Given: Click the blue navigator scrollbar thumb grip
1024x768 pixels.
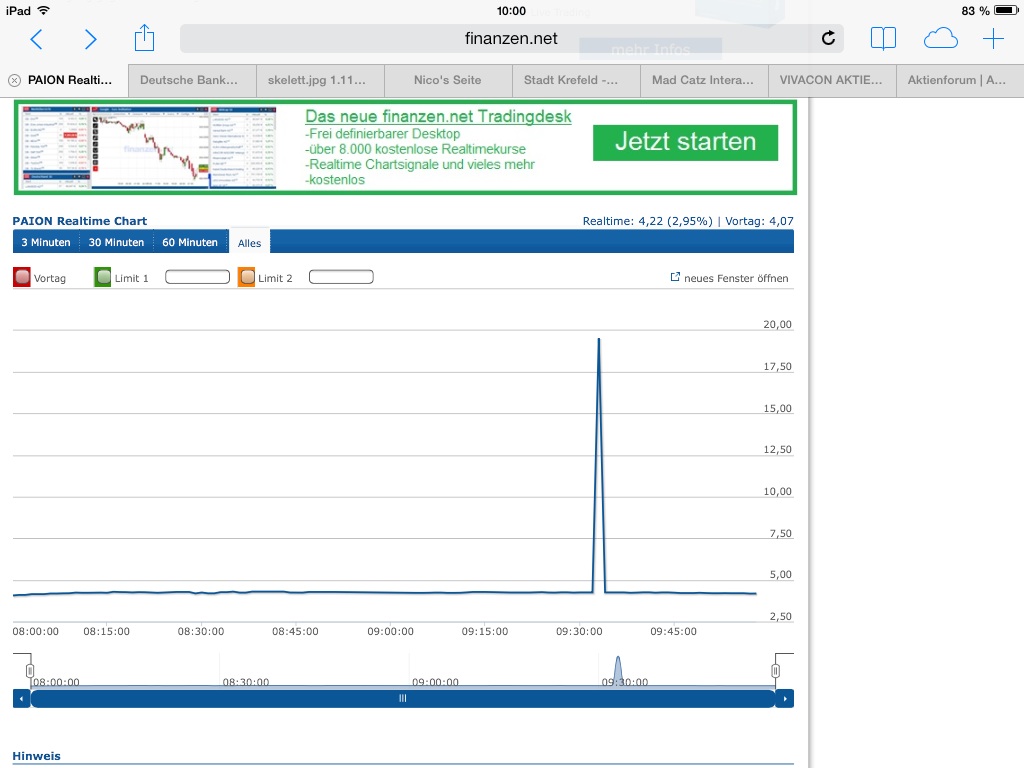Looking at the screenshot, I should (x=403, y=699).
